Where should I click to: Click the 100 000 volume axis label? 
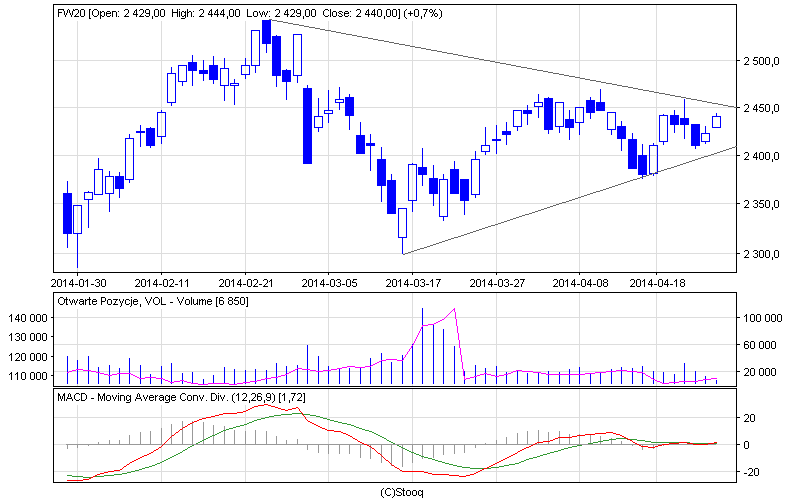763,318
